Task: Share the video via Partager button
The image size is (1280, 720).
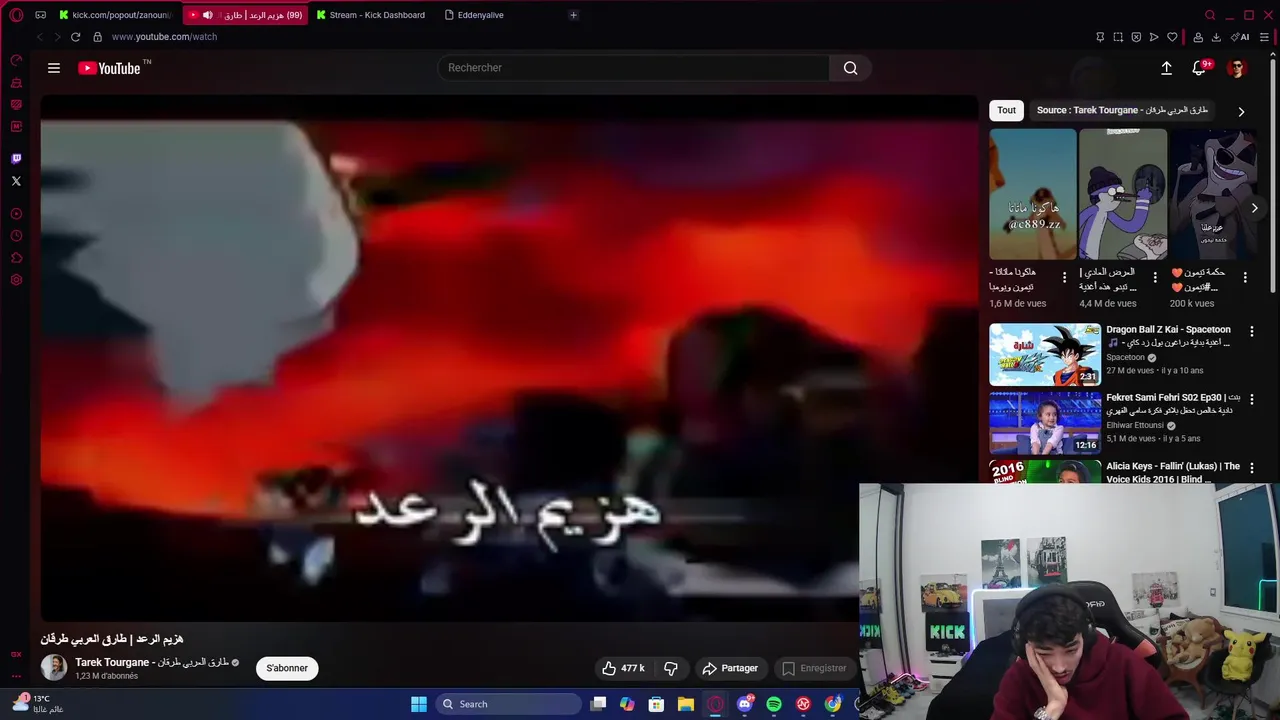Action: click(730, 668)
